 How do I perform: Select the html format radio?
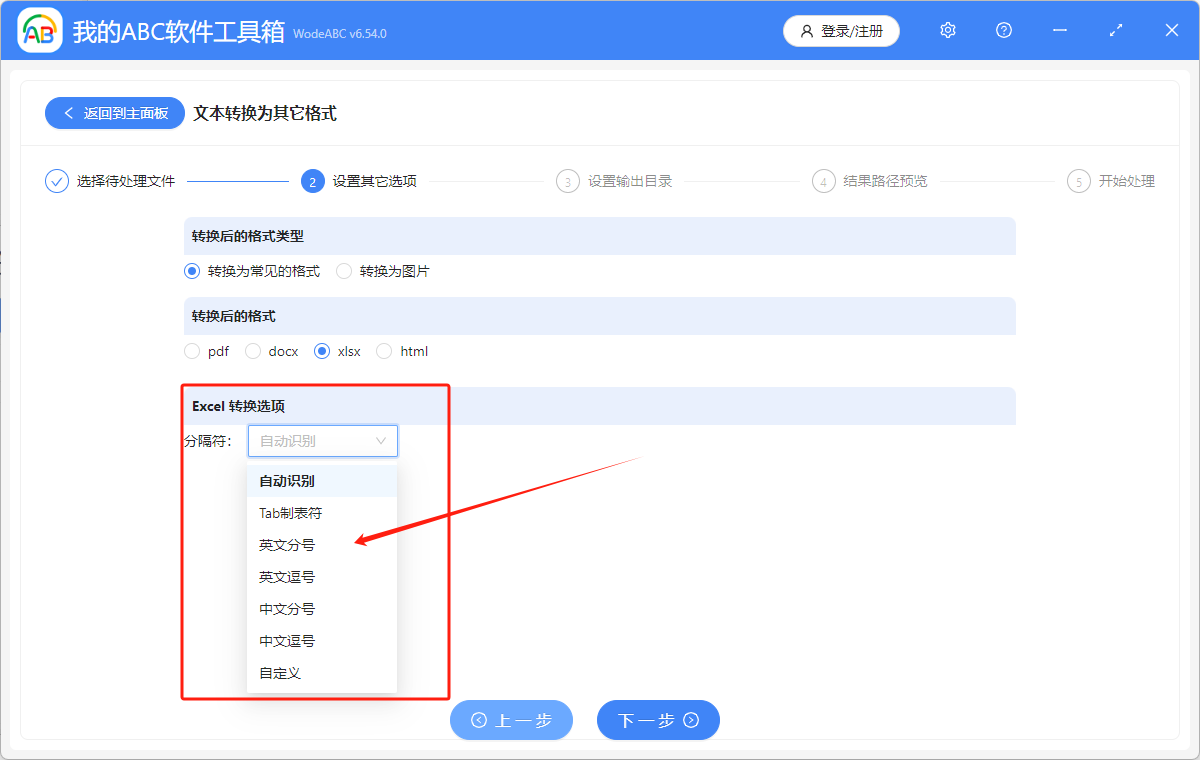(x=384, y=351)
